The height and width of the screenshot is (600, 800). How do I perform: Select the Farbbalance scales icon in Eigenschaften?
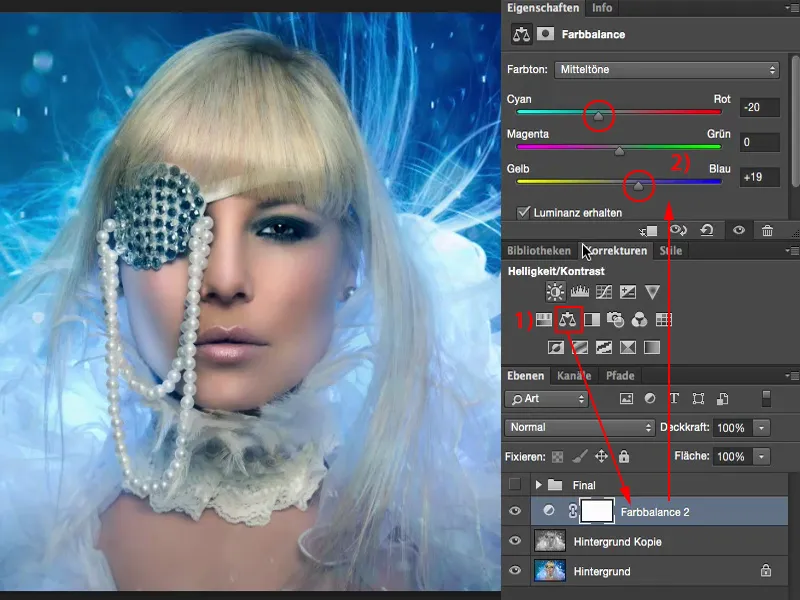pyautogui.click(x=521, y=34)
